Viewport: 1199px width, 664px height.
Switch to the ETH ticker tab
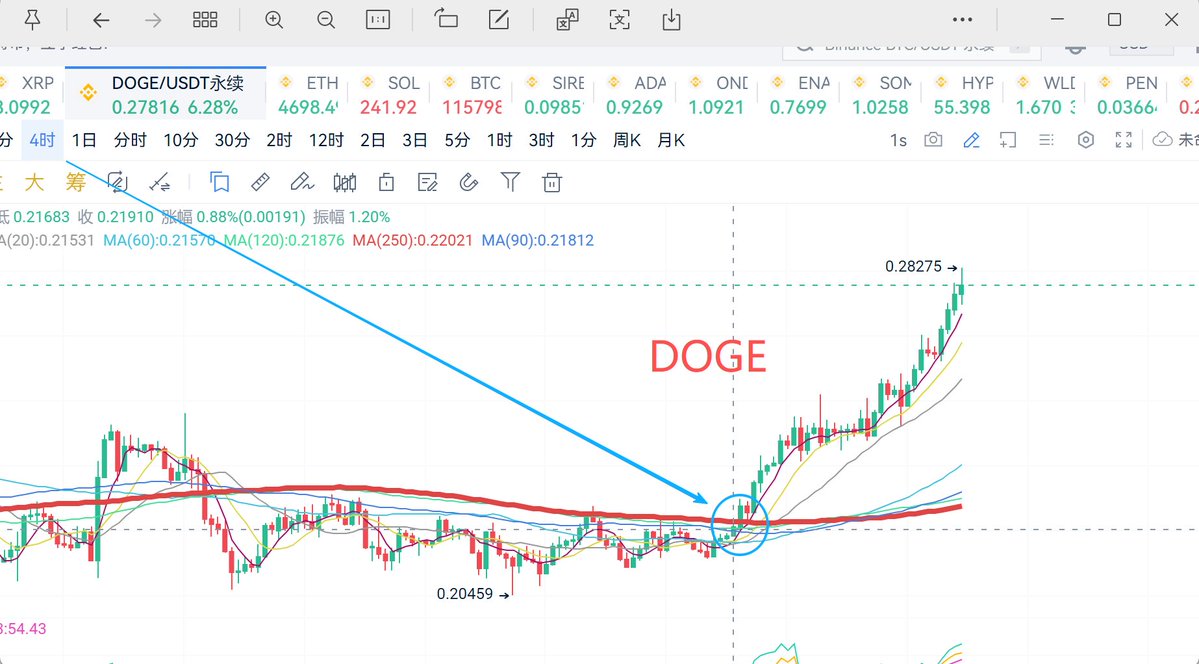tap(308, 95)
